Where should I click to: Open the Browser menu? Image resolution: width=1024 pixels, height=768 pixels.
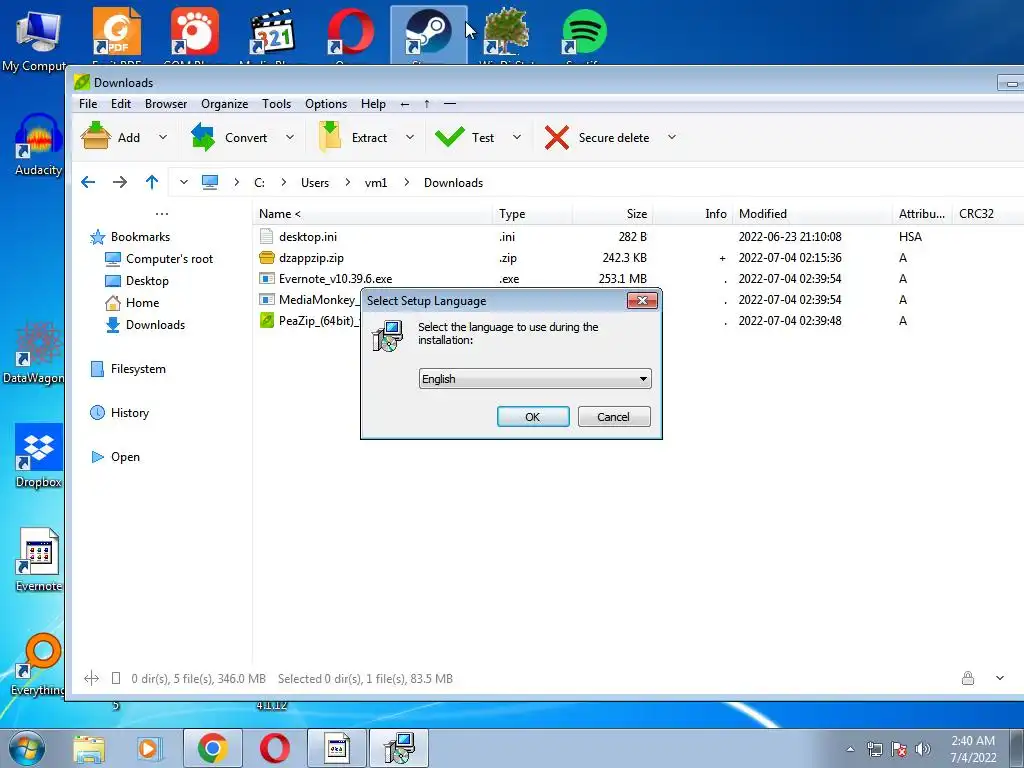click(166, 104)
